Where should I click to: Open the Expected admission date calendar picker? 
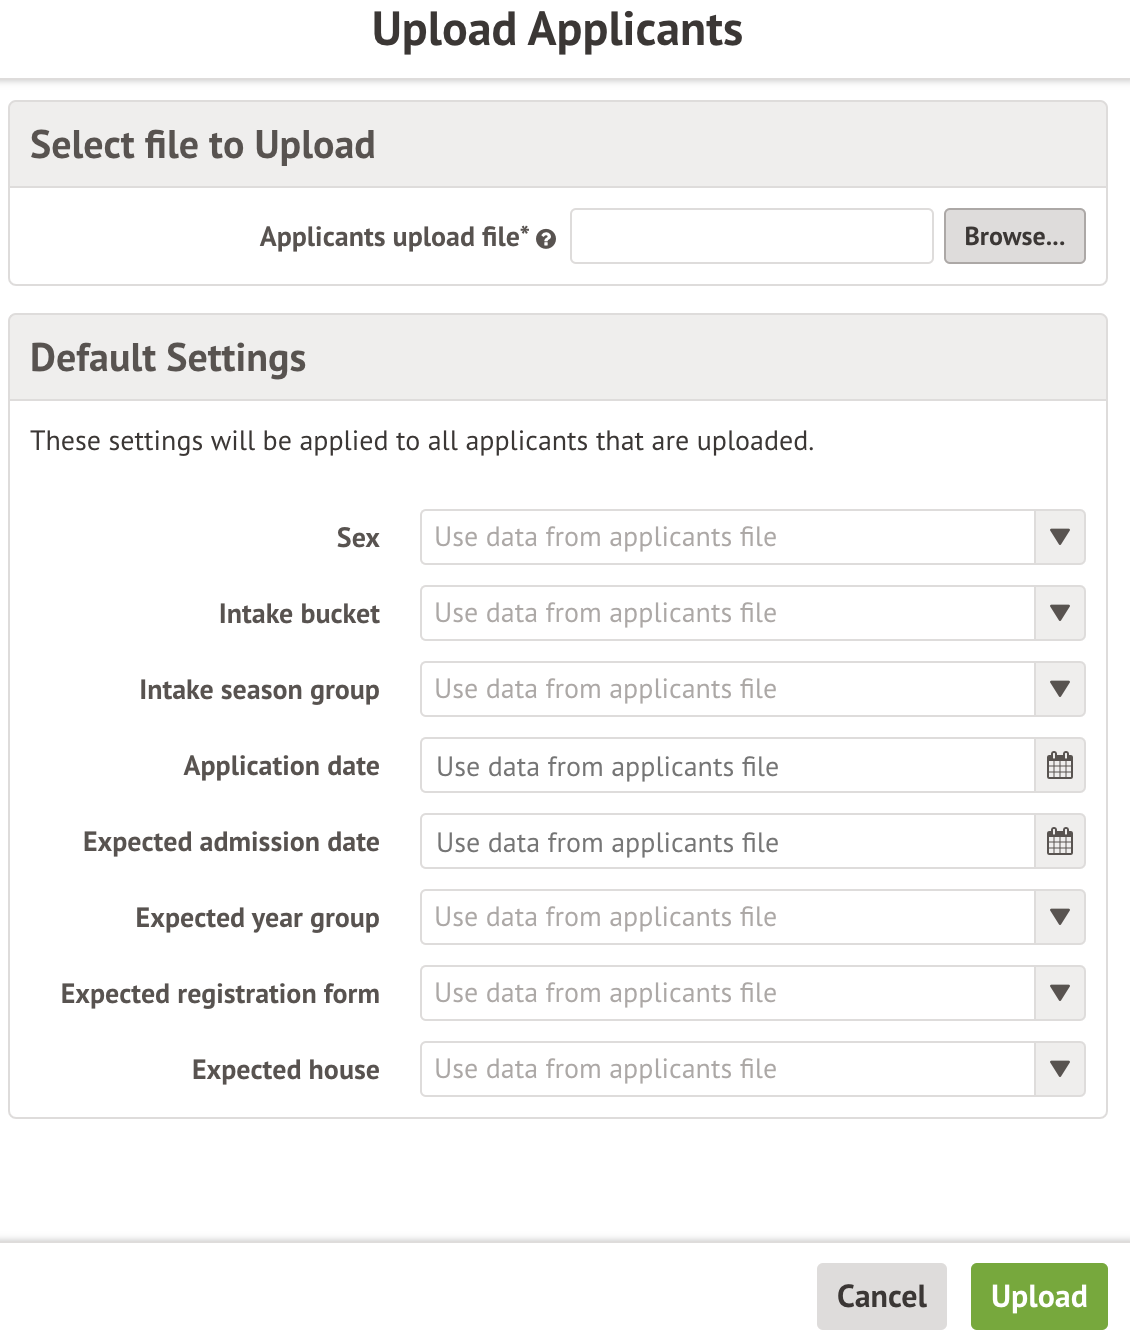pyautogui.click(x=1059, y=842)
